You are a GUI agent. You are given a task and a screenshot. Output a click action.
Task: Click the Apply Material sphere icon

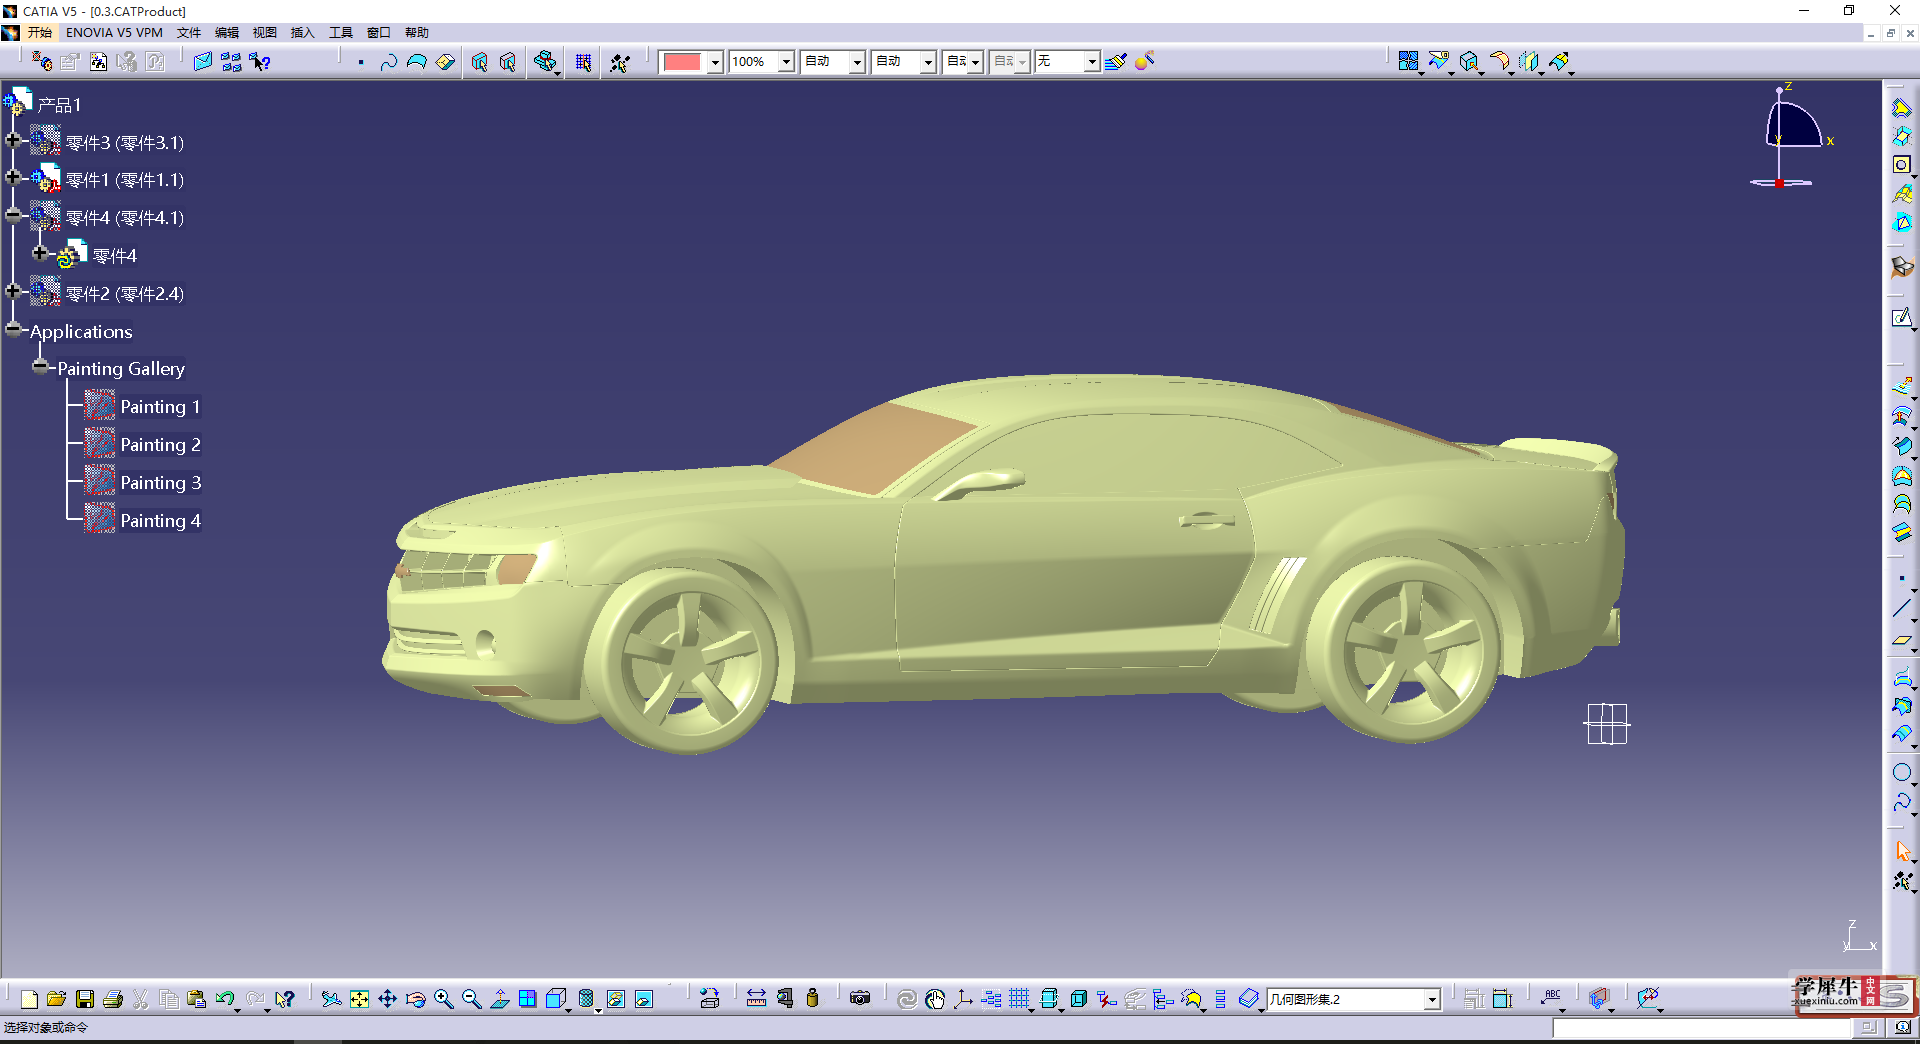click(1145, 62)
